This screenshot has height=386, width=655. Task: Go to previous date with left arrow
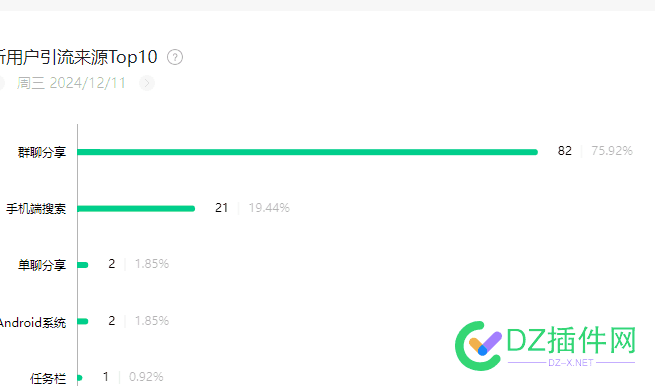click(x=1, y=83)
